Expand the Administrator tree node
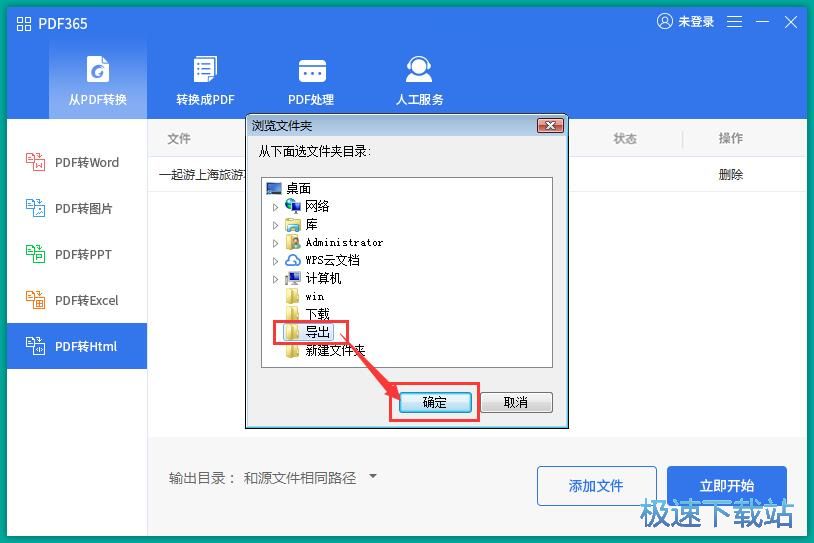Viewport: 814px width, 543px height. 275,243
